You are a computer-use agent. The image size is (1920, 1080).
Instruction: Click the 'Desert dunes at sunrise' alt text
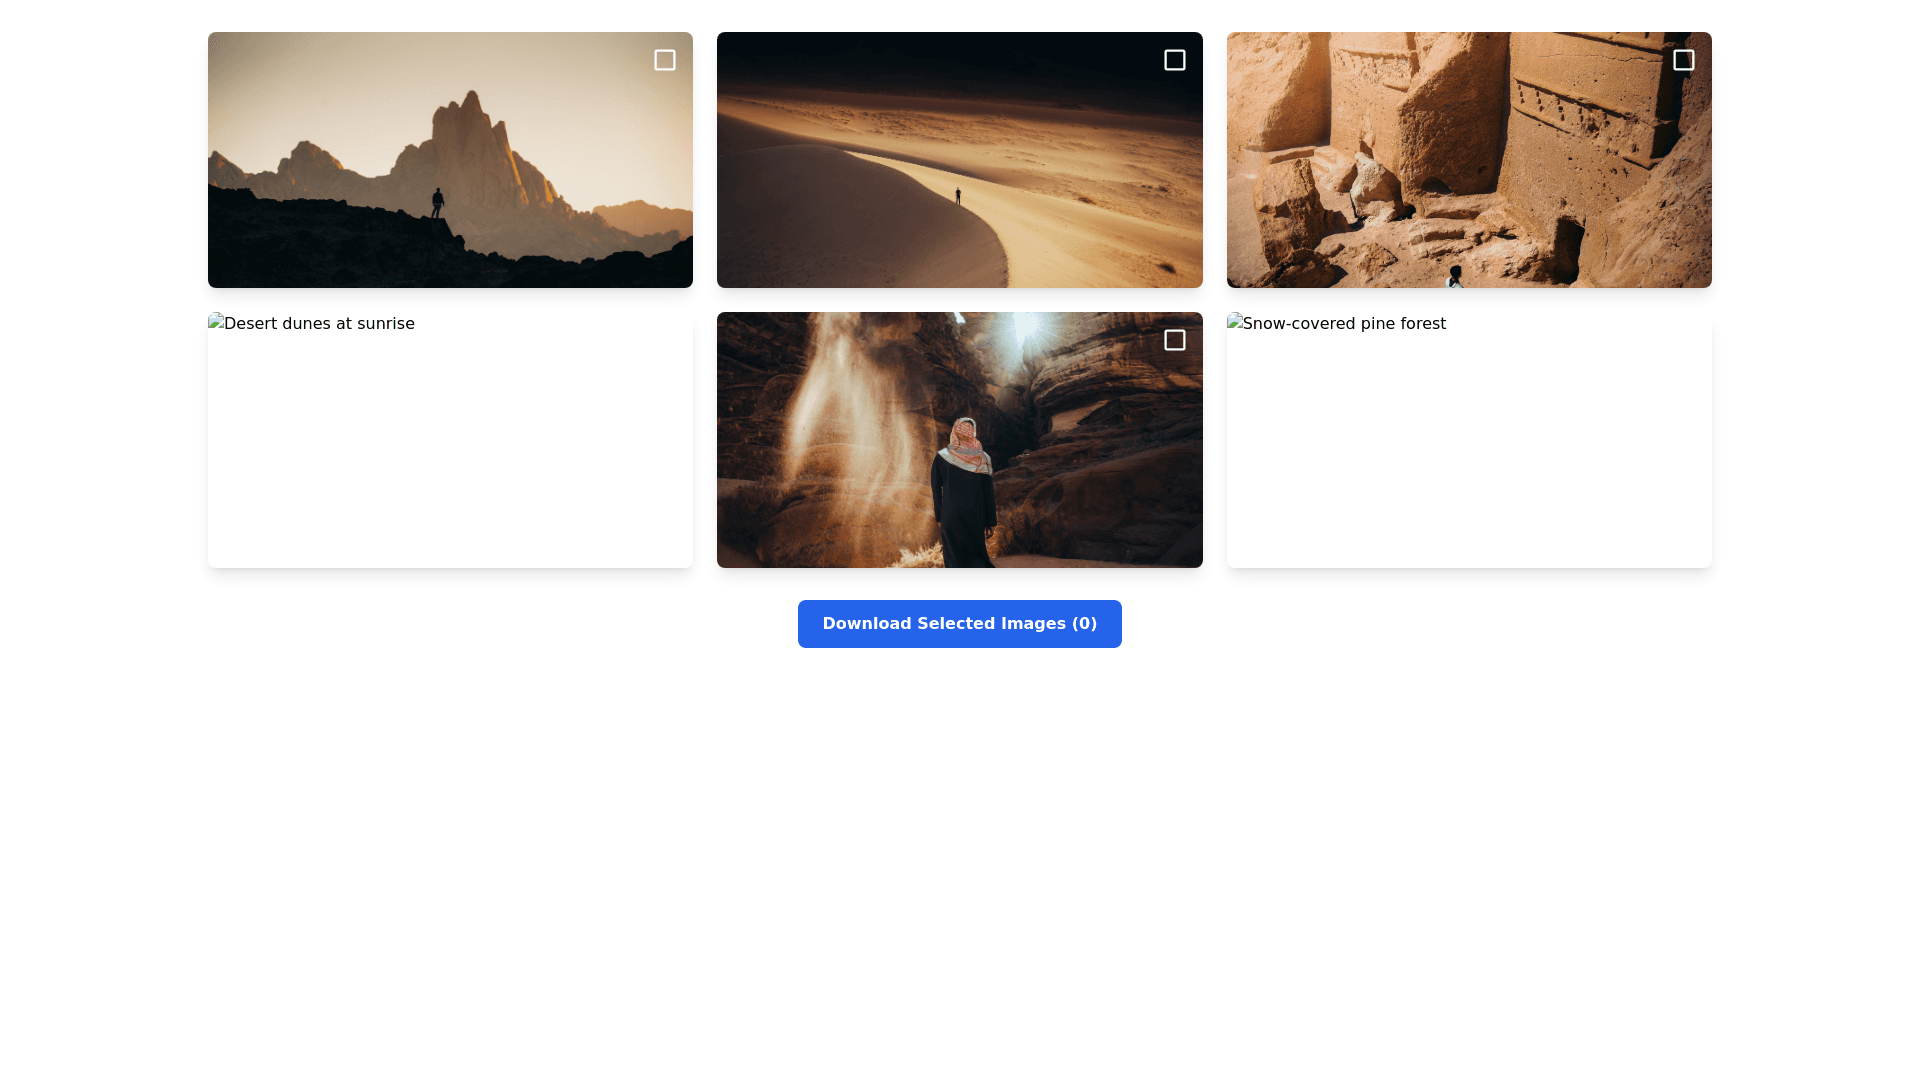(319, 324)
